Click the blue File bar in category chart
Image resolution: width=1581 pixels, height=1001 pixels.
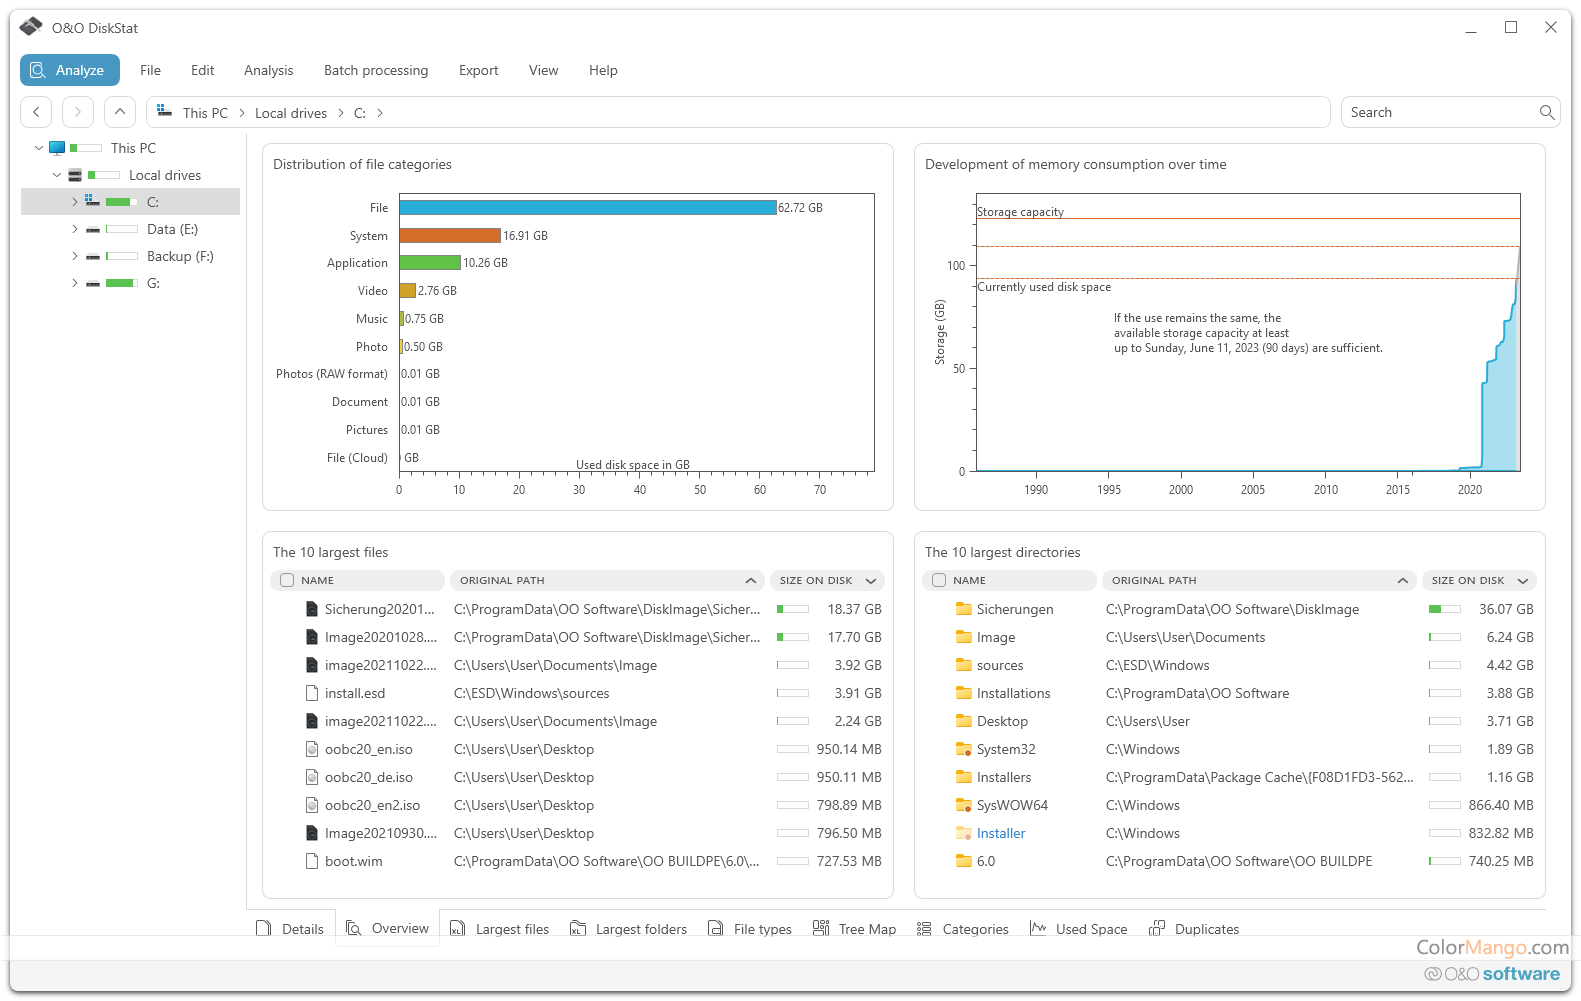click(588, 207)
